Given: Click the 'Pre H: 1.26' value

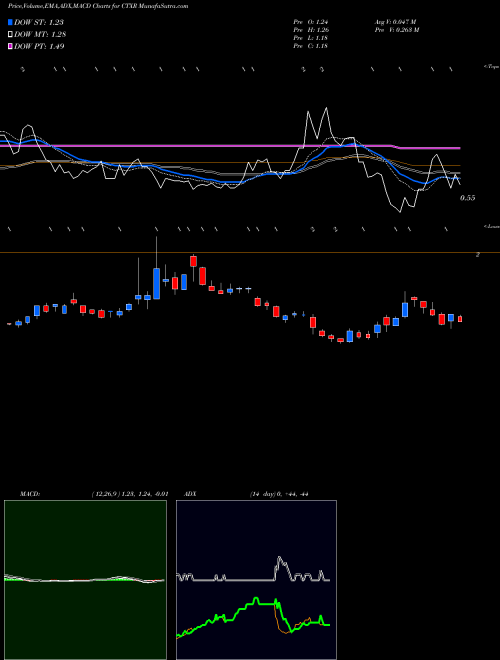Looking at the screenshot, I should [x=311, y=30].
